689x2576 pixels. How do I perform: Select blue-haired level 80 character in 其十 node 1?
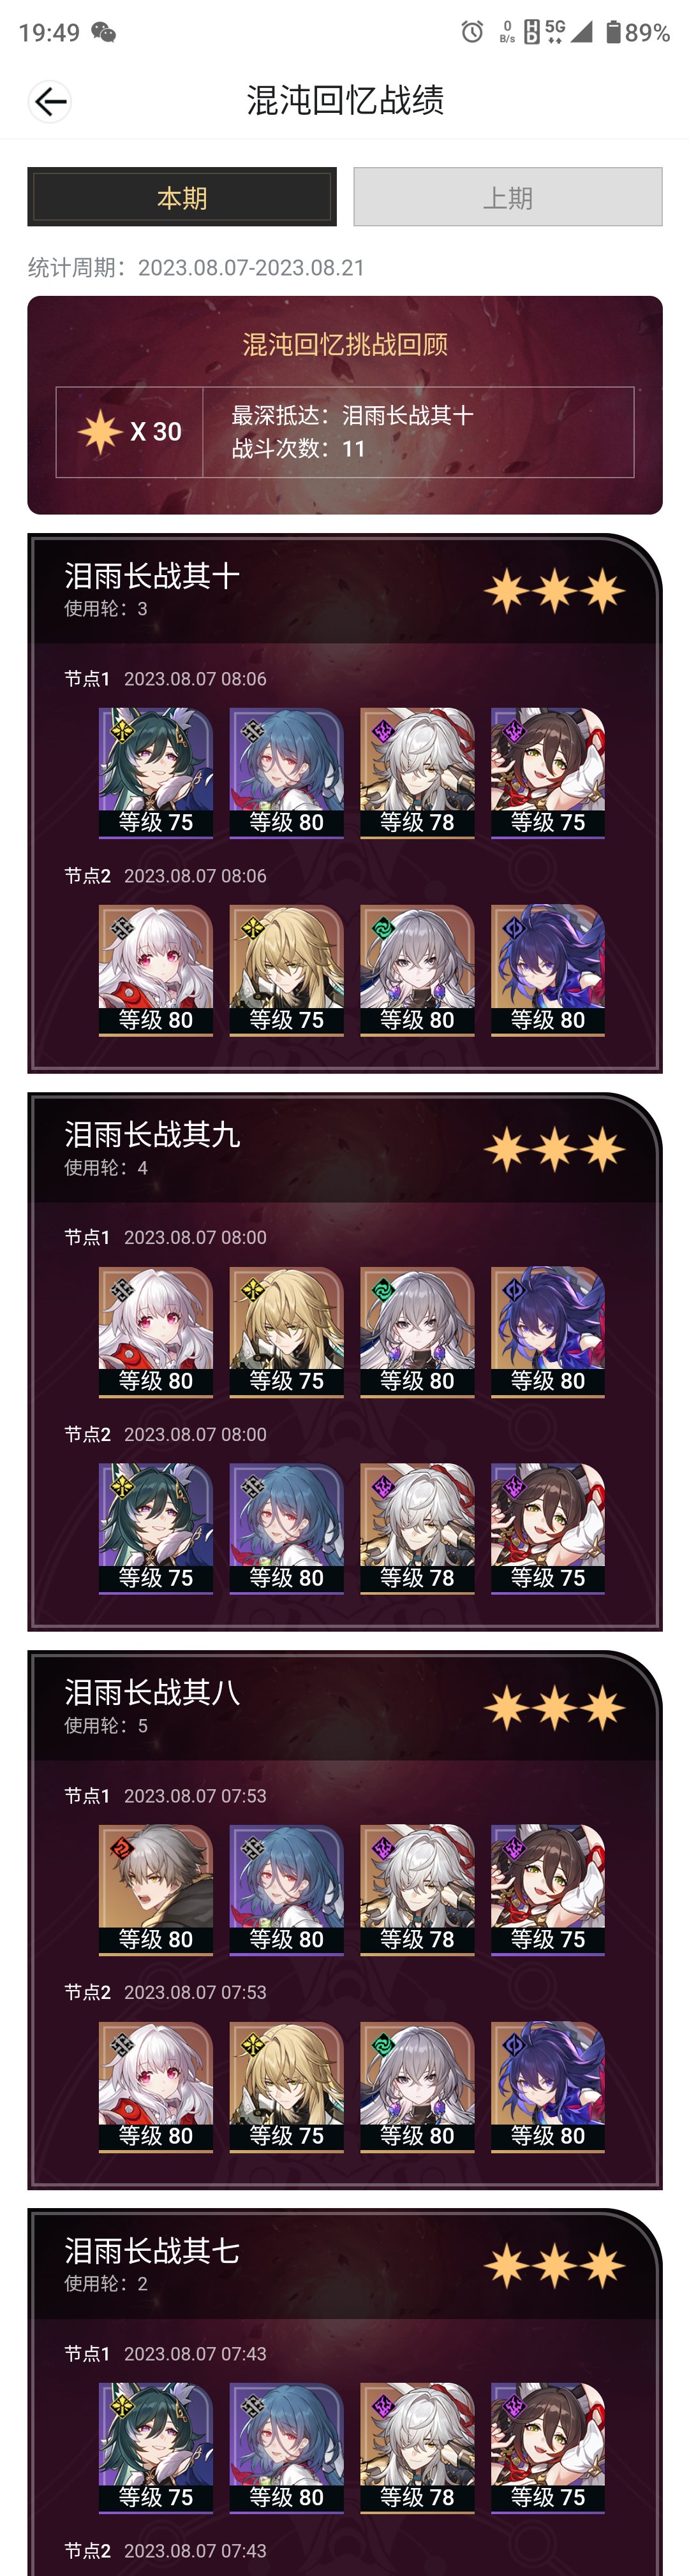pos(286,773)
